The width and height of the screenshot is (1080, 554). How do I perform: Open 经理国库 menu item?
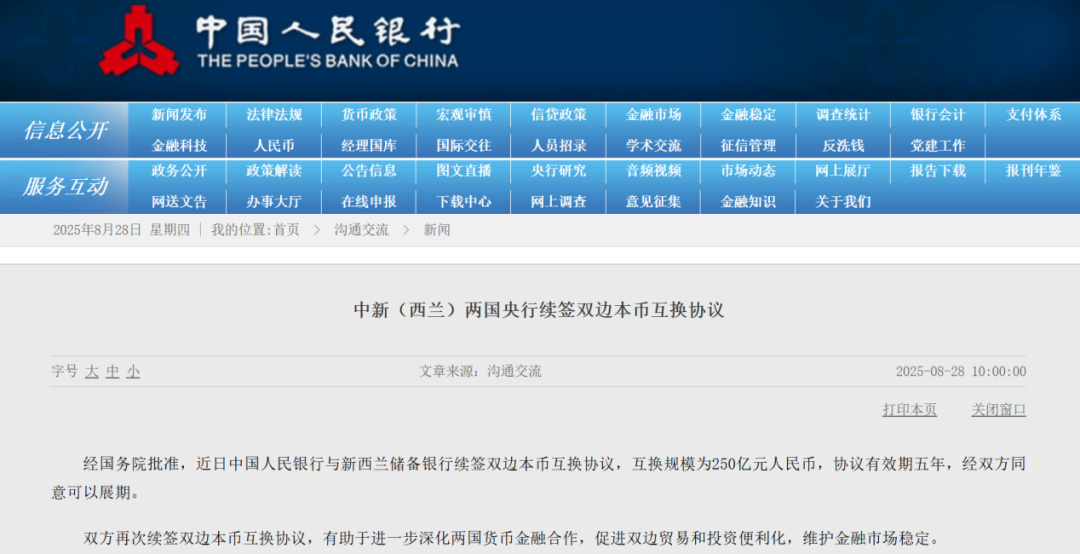(369, 145)
